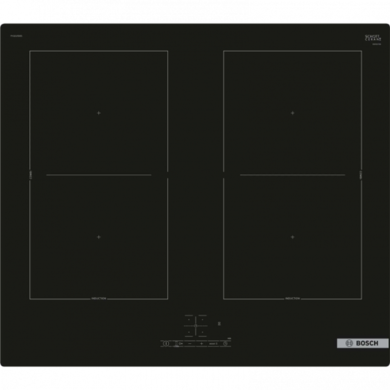Click the front-right cooking zone cross
Image resolution: width=390 pixels, height=390 pixels.
pyautogui.click(x=293, y=237)
